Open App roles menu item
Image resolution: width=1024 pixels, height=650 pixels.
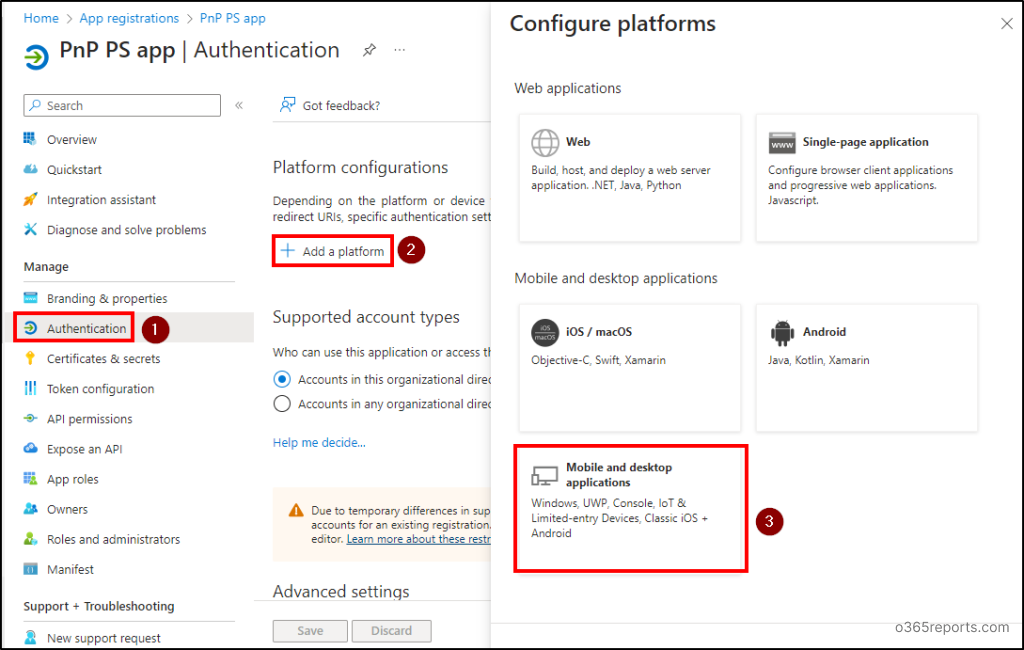point(72,479)
